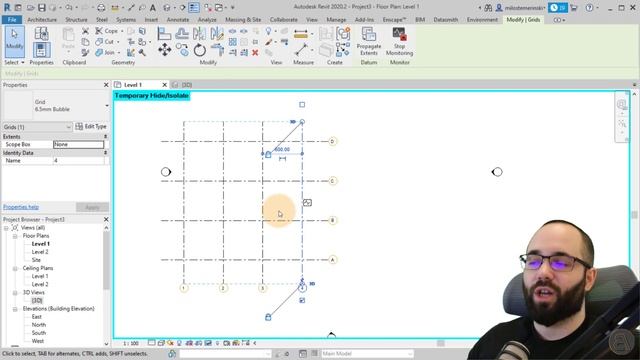
Task: Click the help question mark icon
Action: pos(589,7)
